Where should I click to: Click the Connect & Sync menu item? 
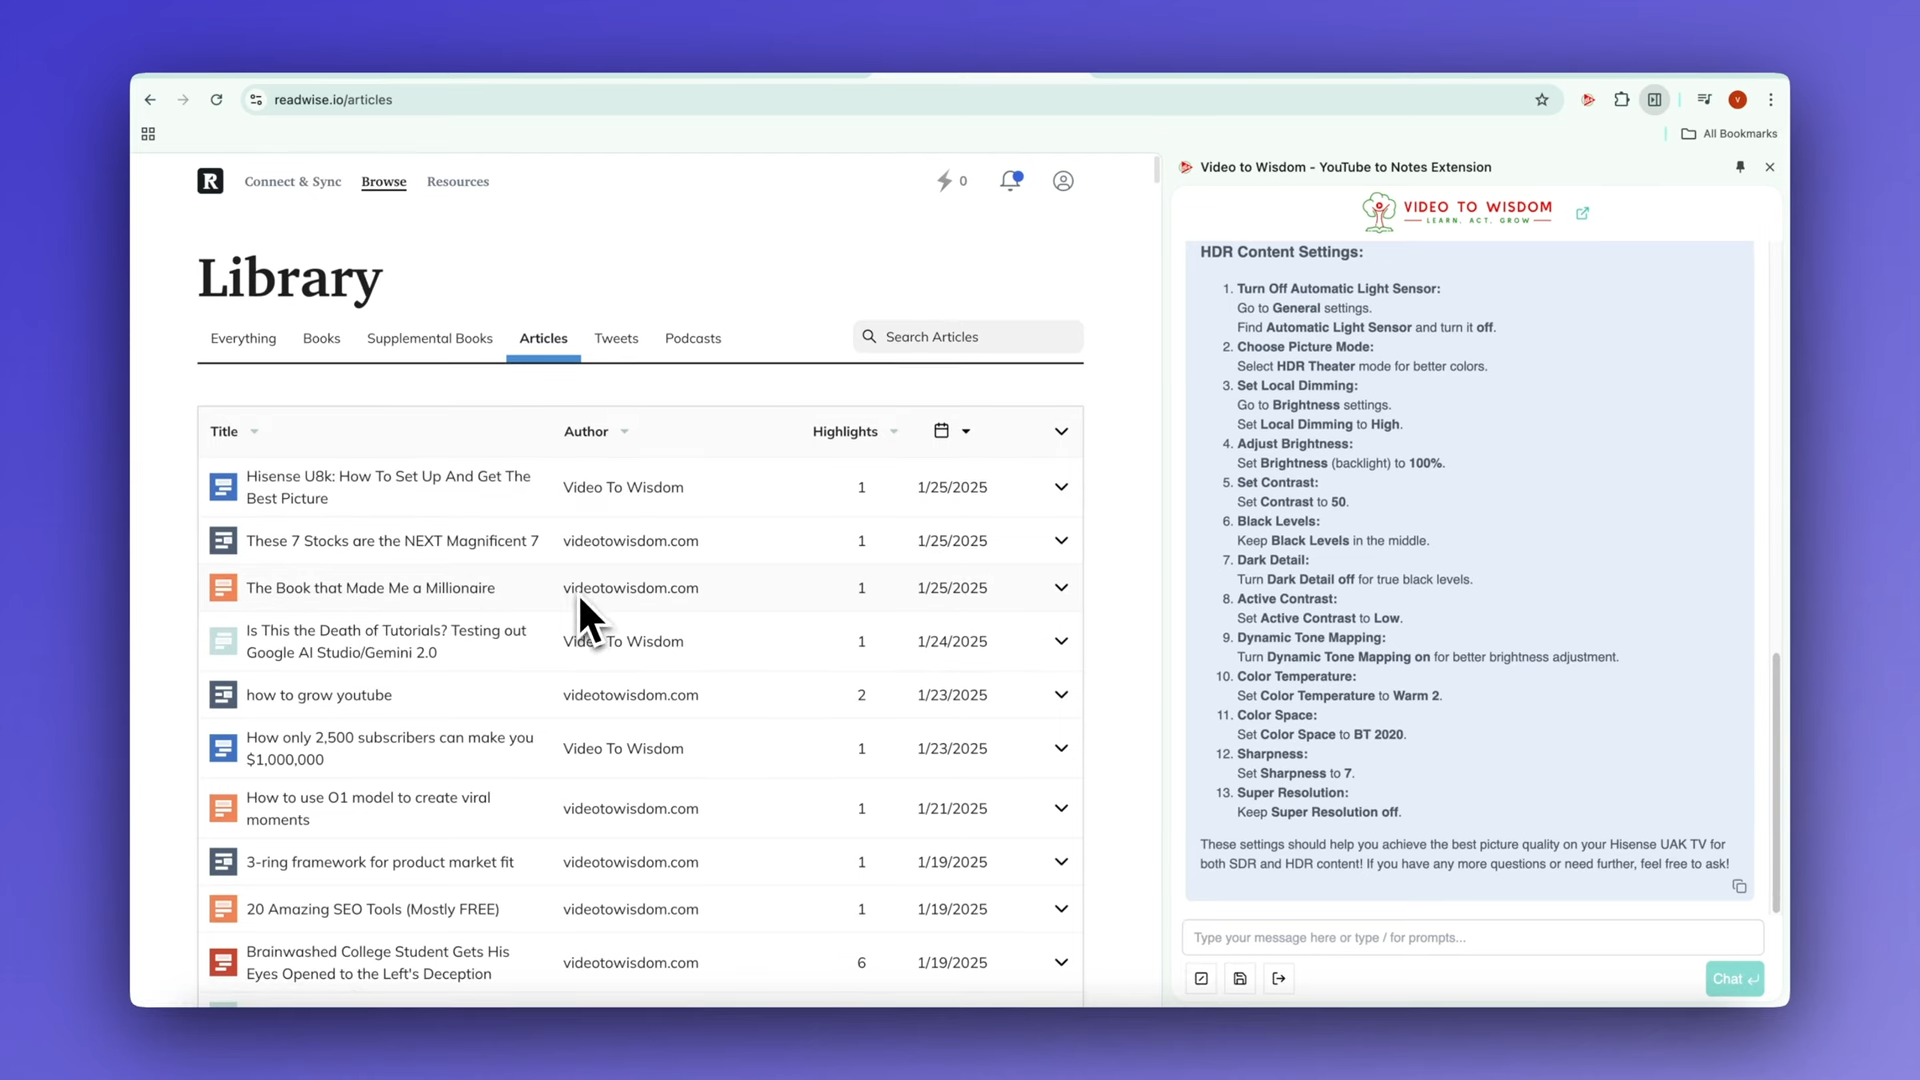(291, 181)
